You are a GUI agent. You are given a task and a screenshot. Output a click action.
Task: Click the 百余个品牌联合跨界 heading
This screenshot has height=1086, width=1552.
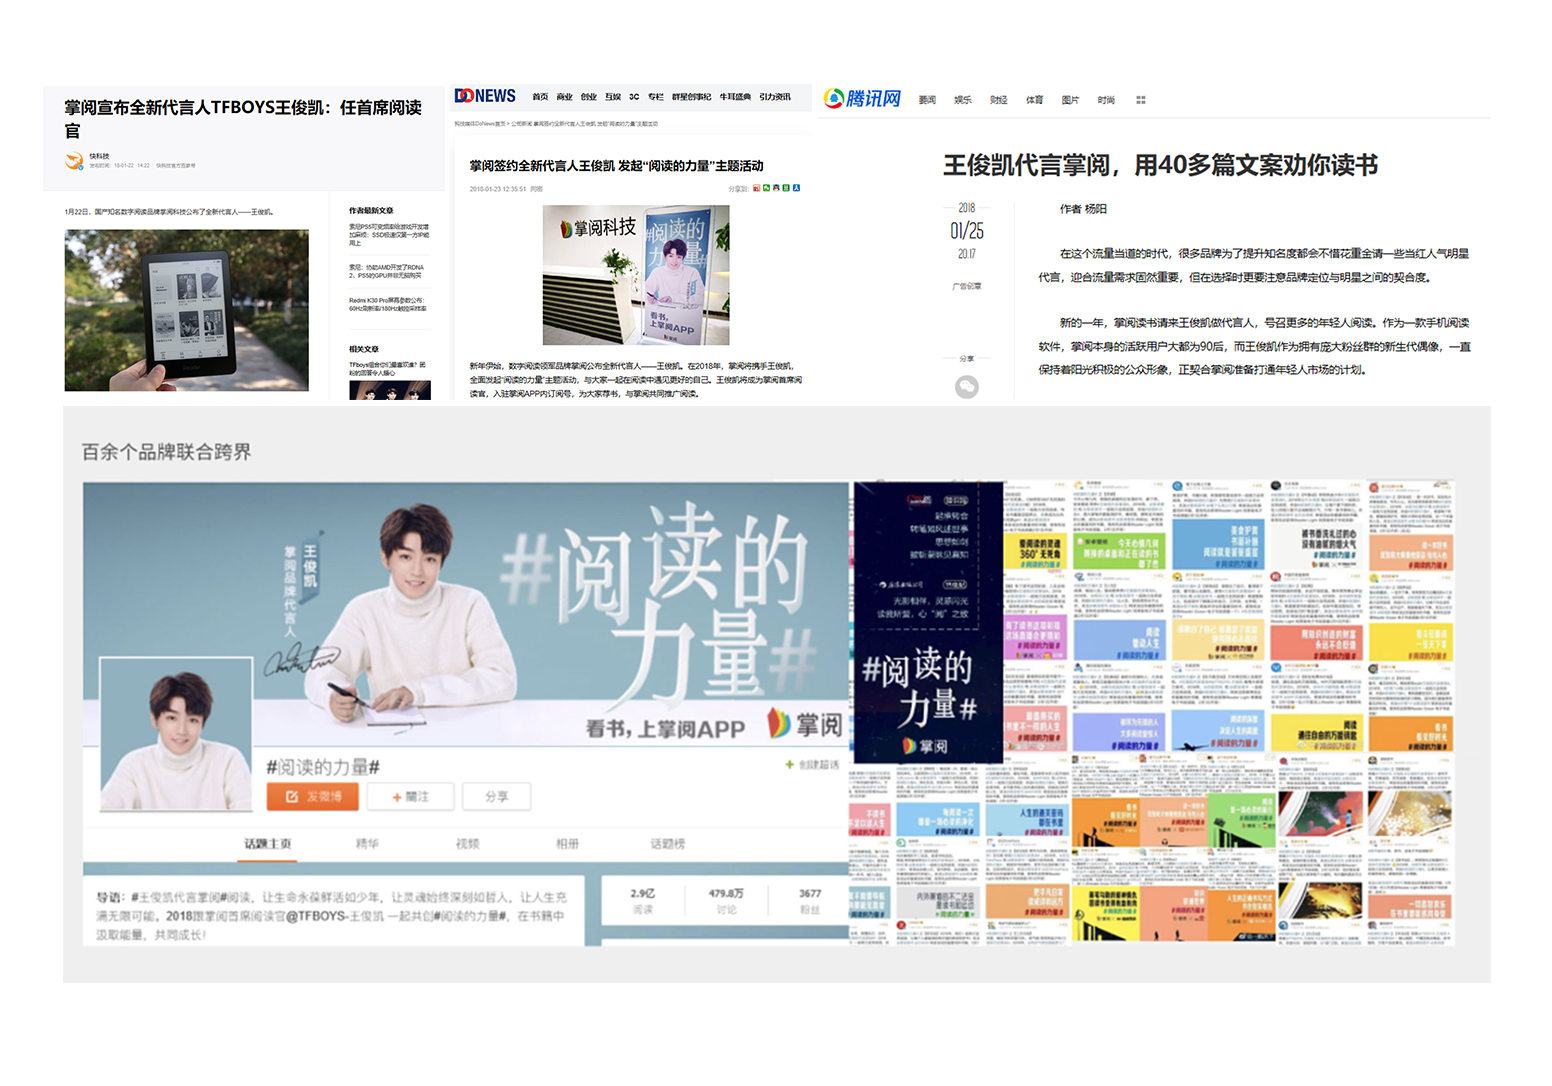pos(166,452)
